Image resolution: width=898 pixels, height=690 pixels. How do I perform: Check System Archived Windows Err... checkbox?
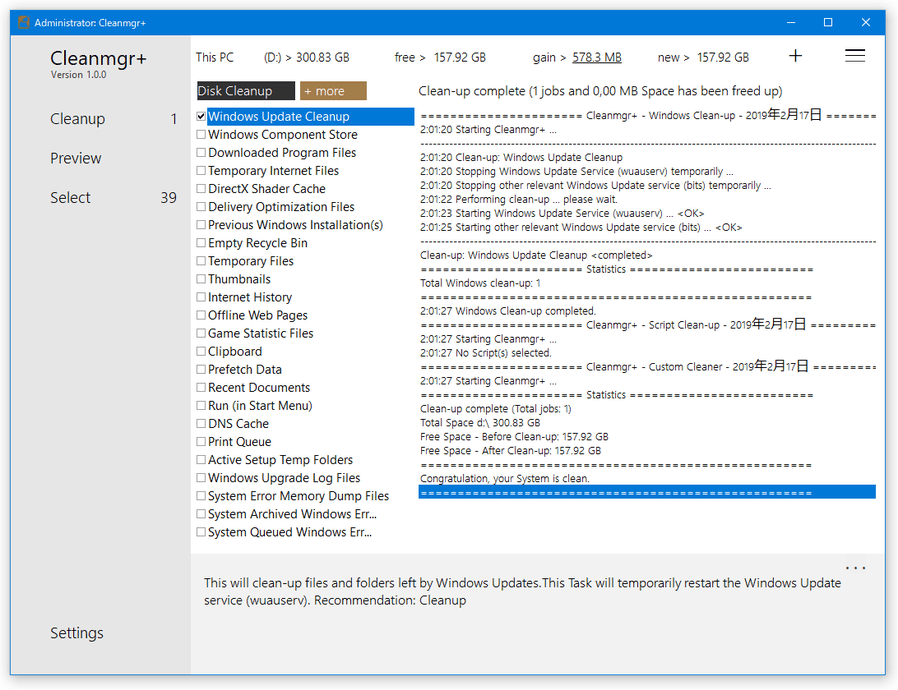(x=201, y=514)
